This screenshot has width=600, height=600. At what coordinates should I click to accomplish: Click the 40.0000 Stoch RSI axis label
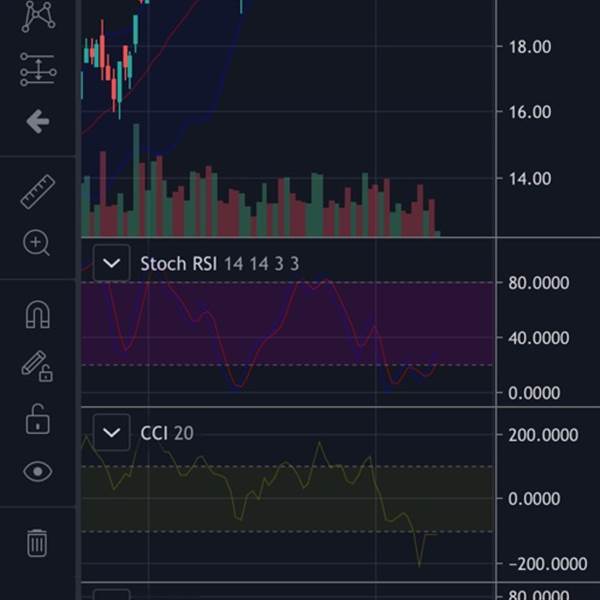click(538, 338)
